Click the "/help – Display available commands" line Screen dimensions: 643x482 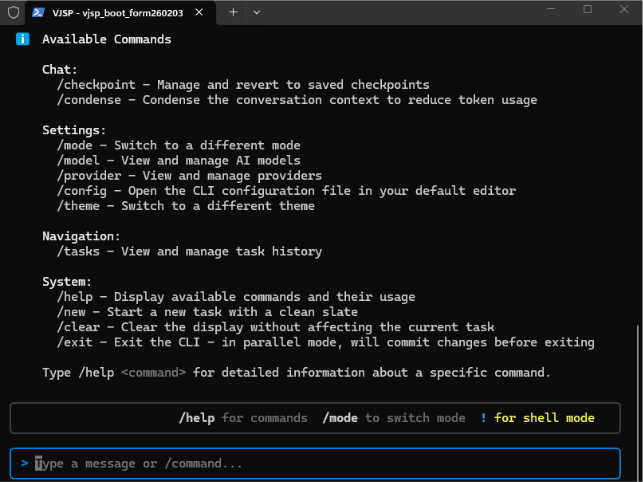point(236,297)
